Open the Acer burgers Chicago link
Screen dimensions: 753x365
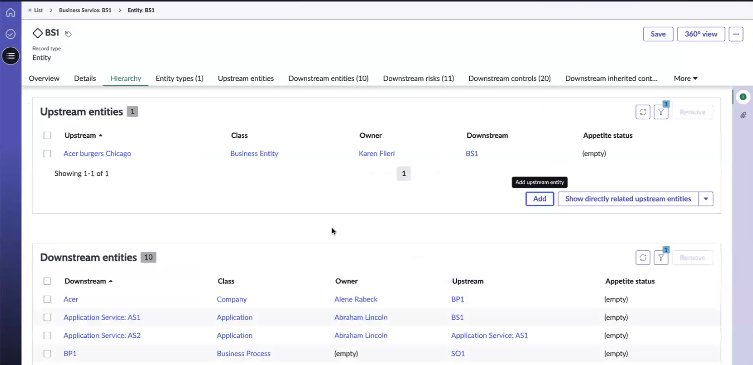tap(97, 154)
